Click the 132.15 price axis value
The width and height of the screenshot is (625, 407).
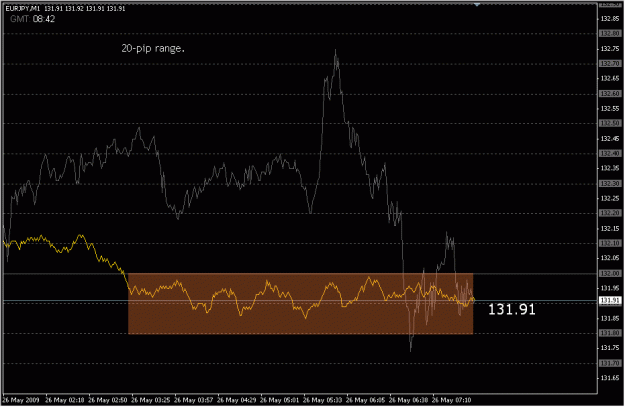tap(610, 228)
